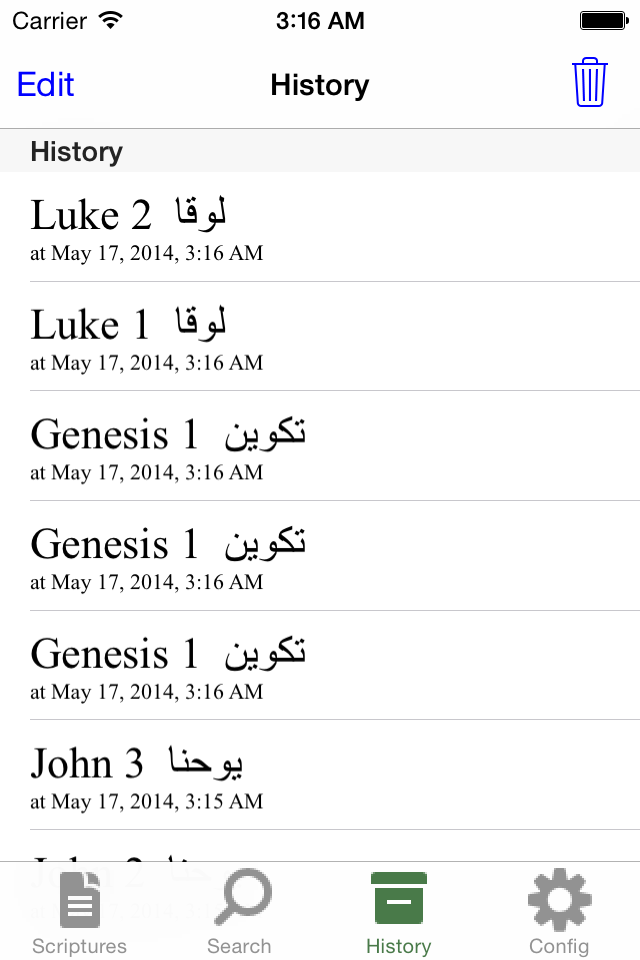The image size is (640, 960).
Task: Tap the Edit button
Action: tap(45, 84)
